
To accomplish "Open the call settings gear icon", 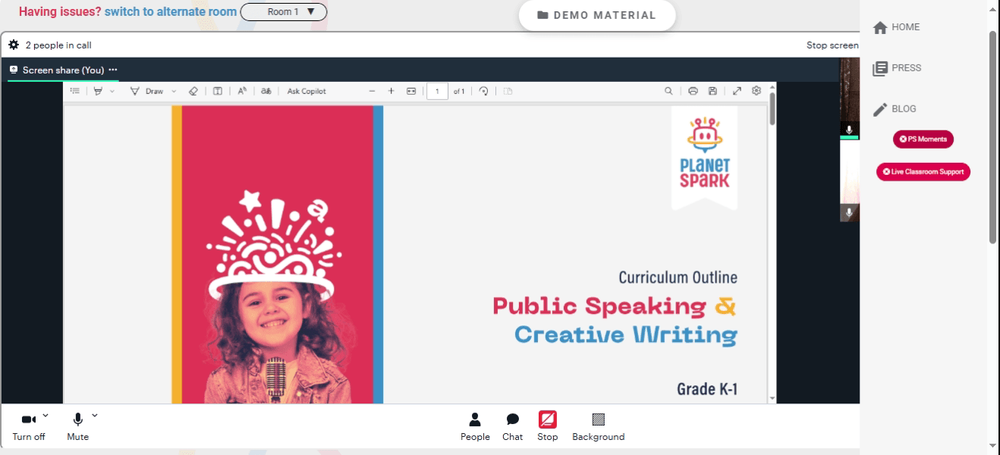I will click(13, 45).
